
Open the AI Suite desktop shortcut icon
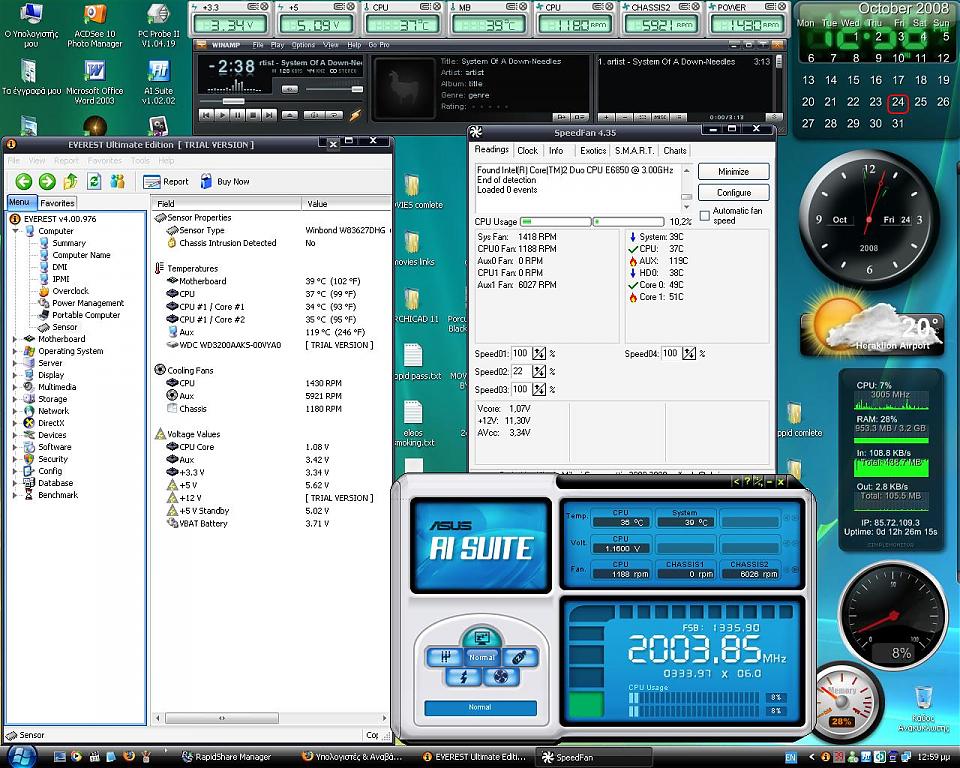pyautogui.click(x=159, y=82)
